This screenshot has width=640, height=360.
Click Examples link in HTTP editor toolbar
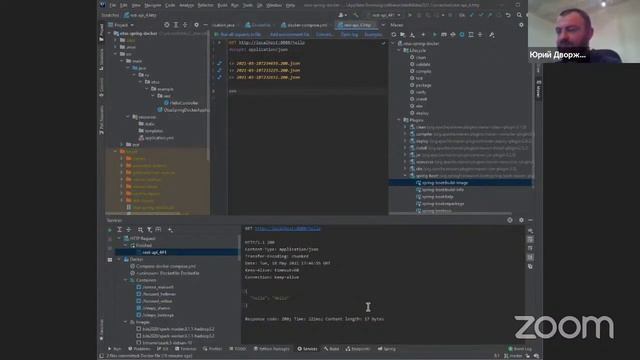coord(373,35)
